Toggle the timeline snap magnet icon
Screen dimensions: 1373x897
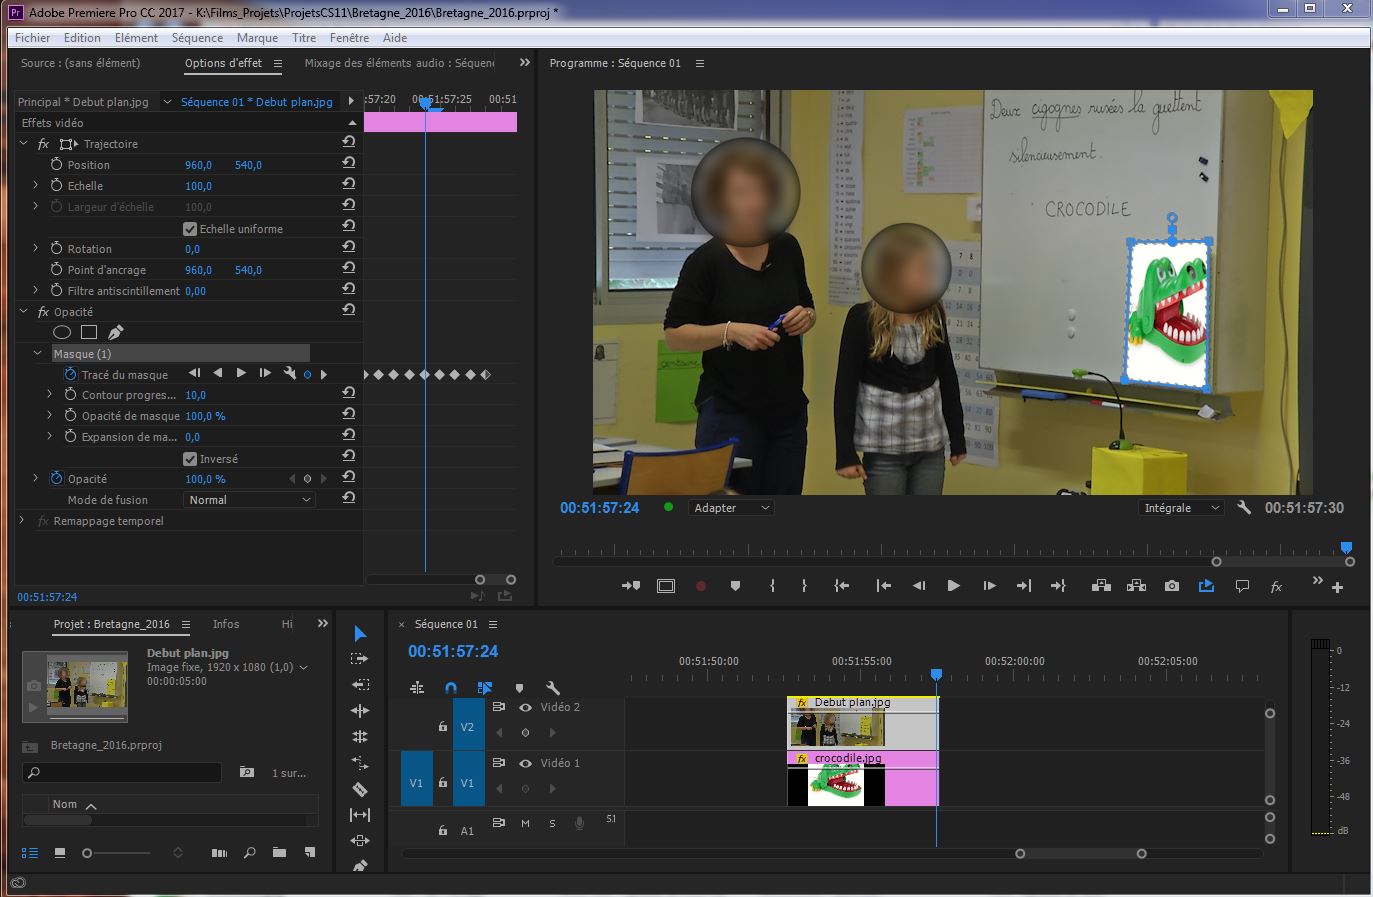[x=451, y=688]
